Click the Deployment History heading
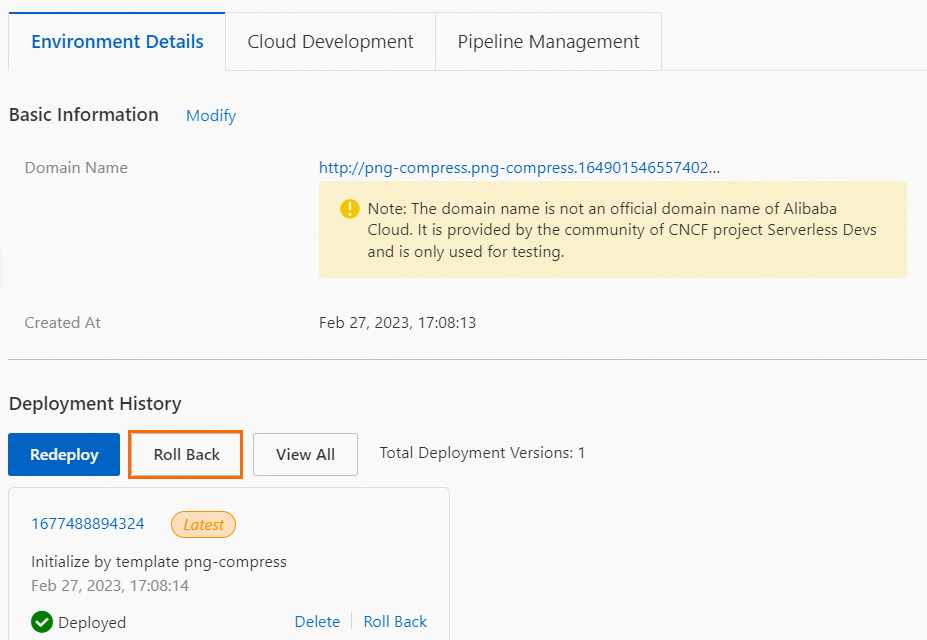 coord(95,403)
